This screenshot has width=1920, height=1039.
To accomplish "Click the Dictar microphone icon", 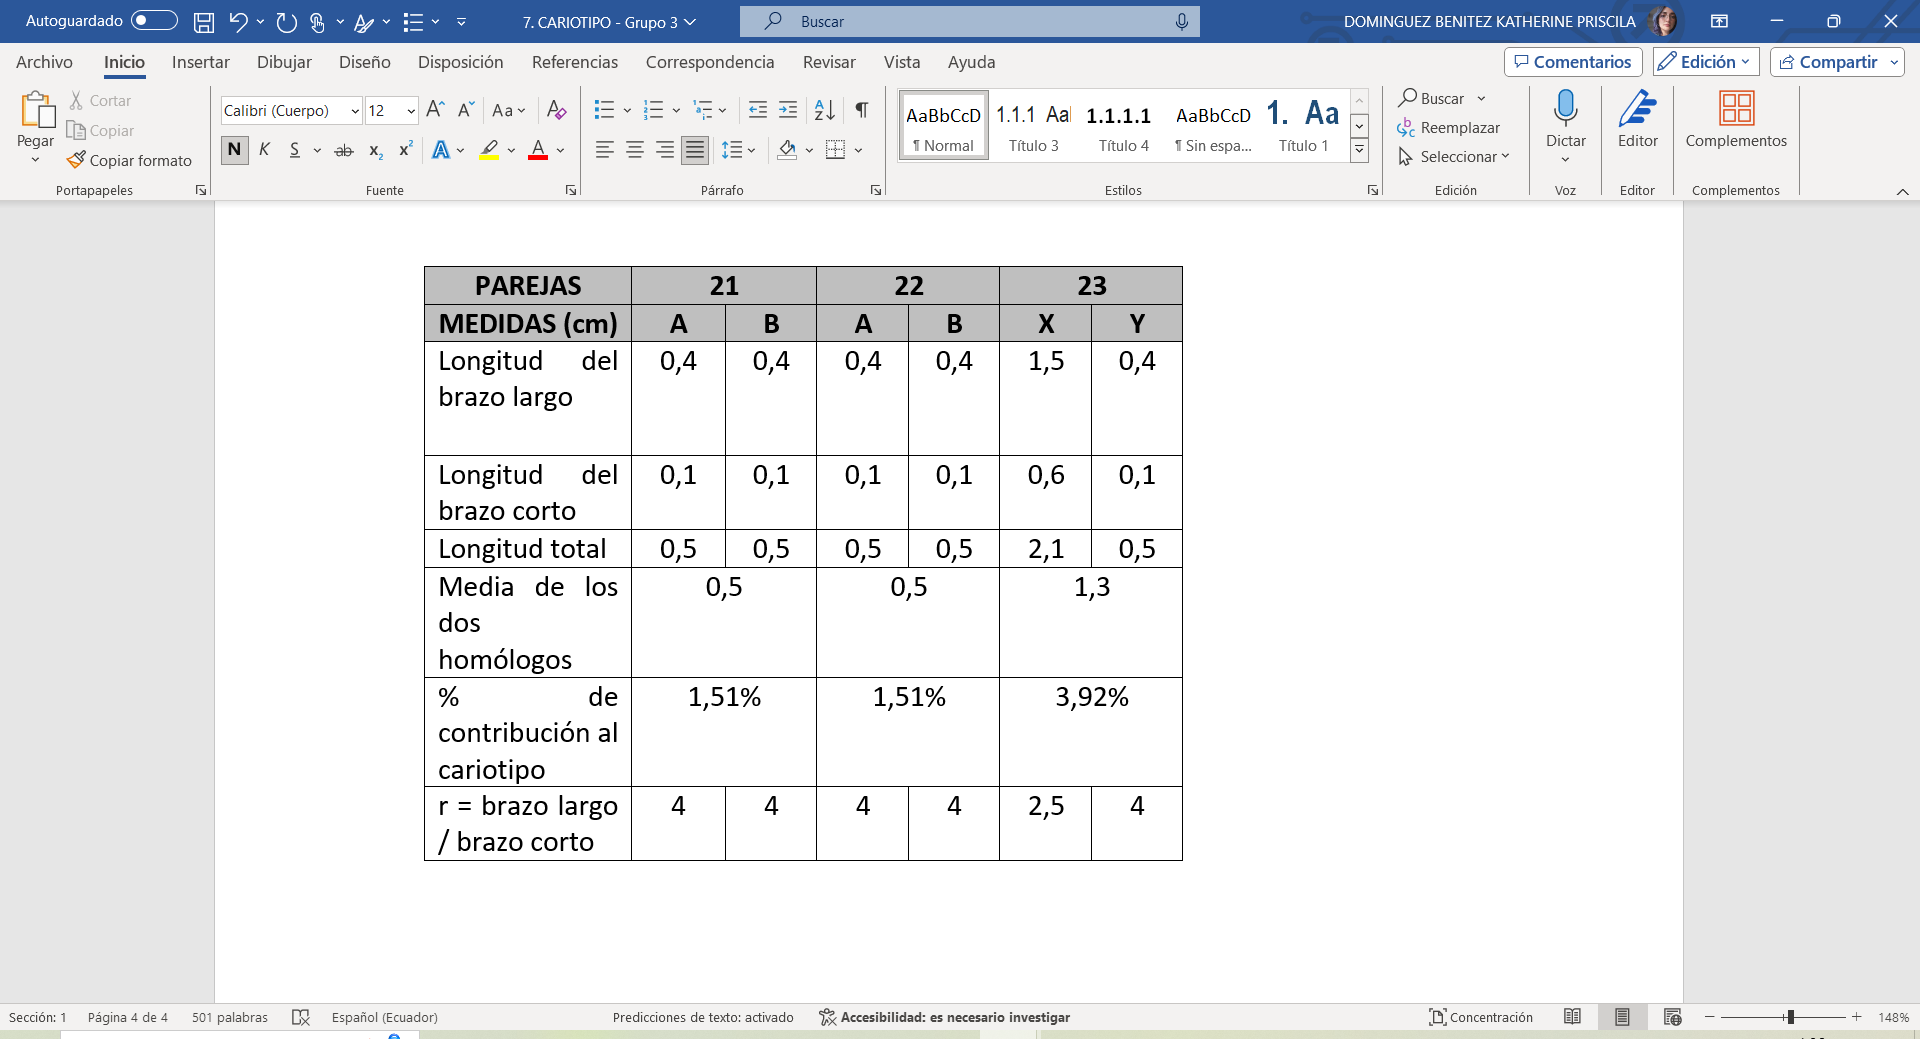I will (1565, 108).
